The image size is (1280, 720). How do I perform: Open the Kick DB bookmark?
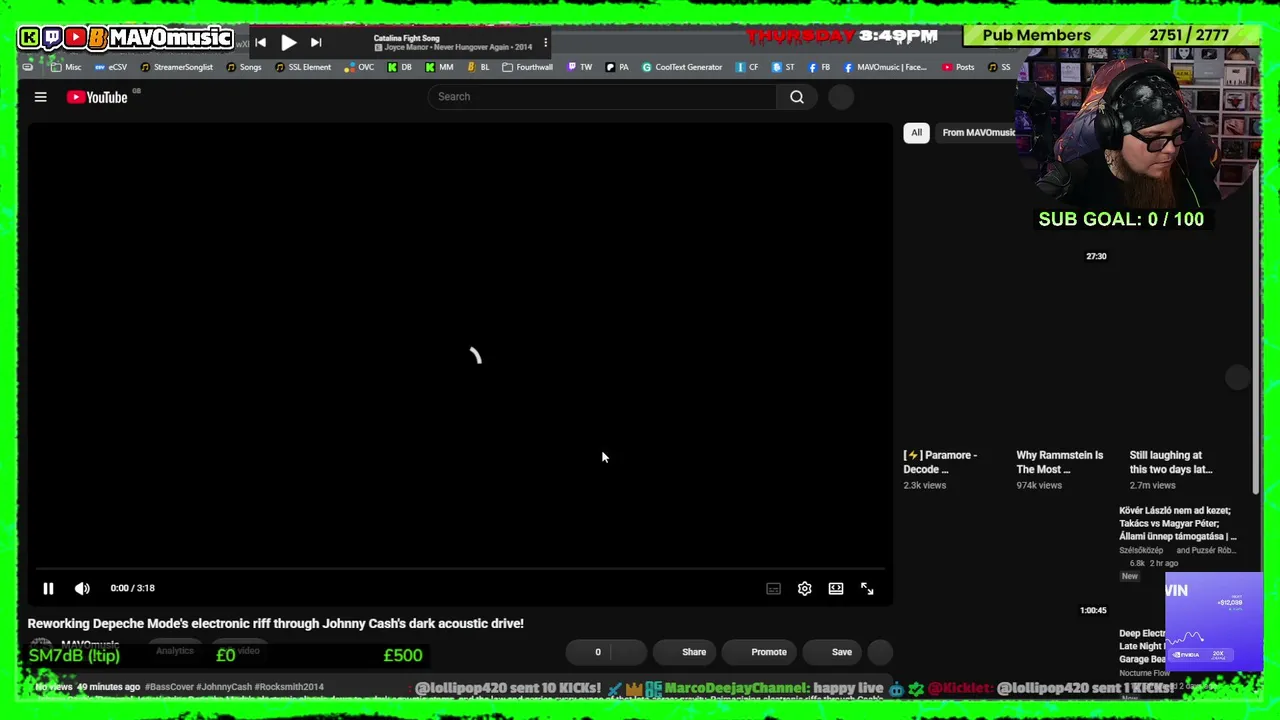399,67
